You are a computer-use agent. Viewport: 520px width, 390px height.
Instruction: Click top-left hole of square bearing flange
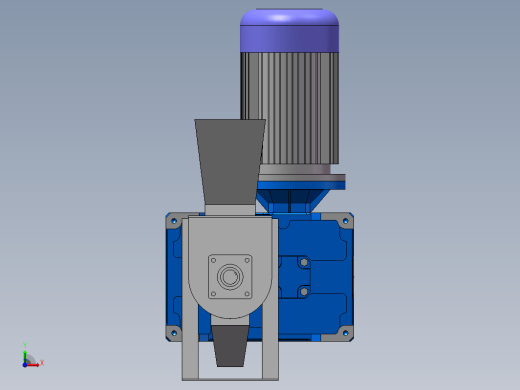213,260
